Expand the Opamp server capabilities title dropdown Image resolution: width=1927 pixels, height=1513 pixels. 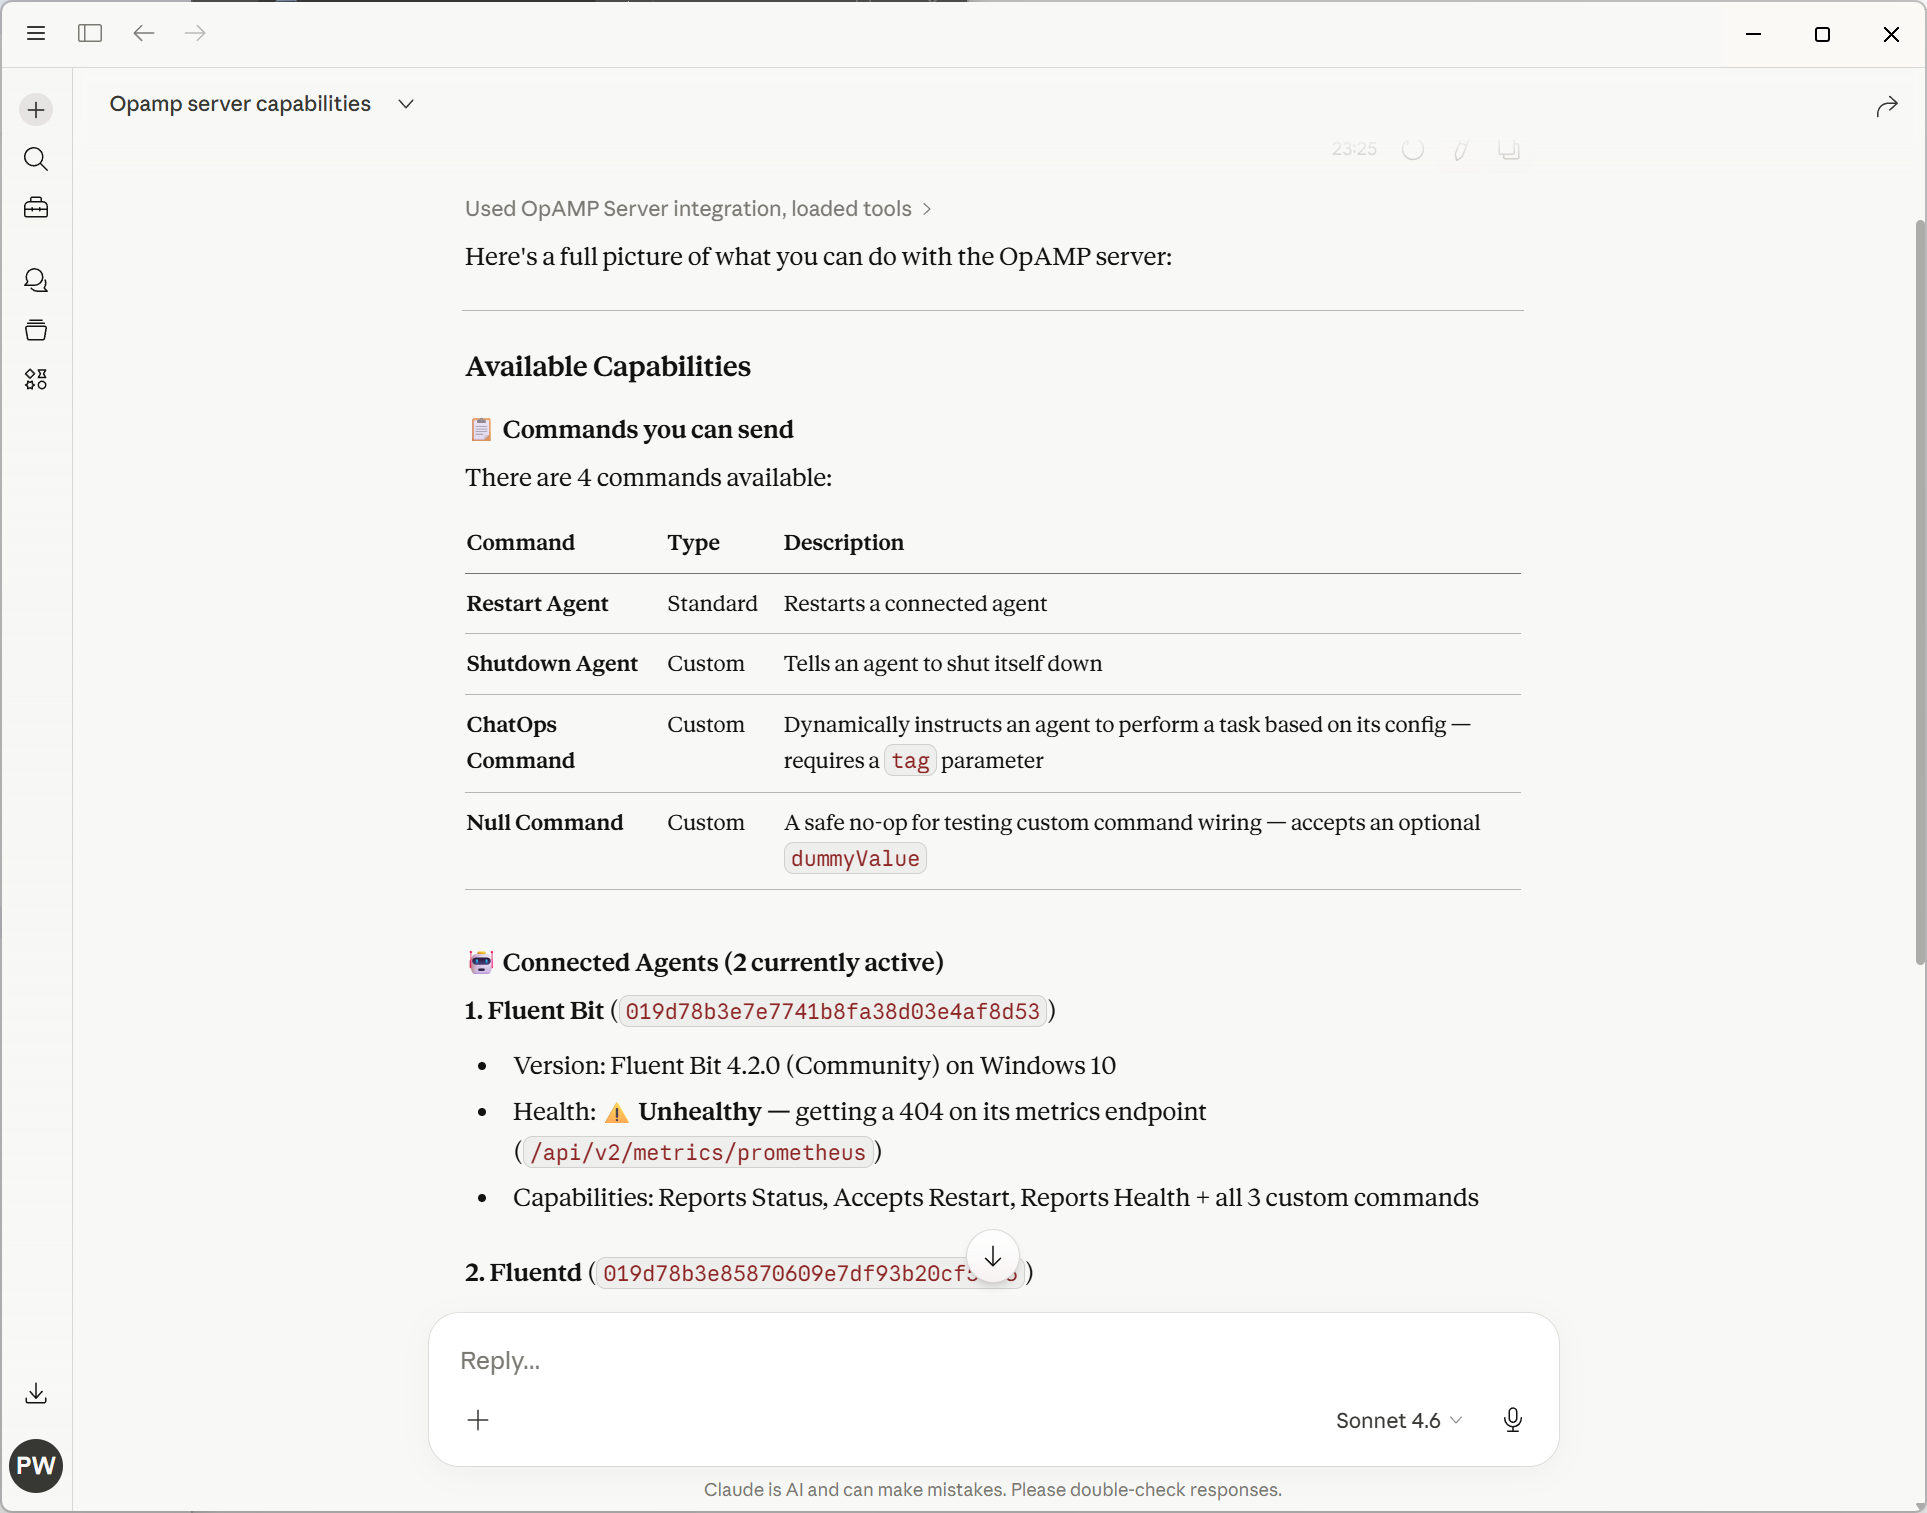coord(406,104)
